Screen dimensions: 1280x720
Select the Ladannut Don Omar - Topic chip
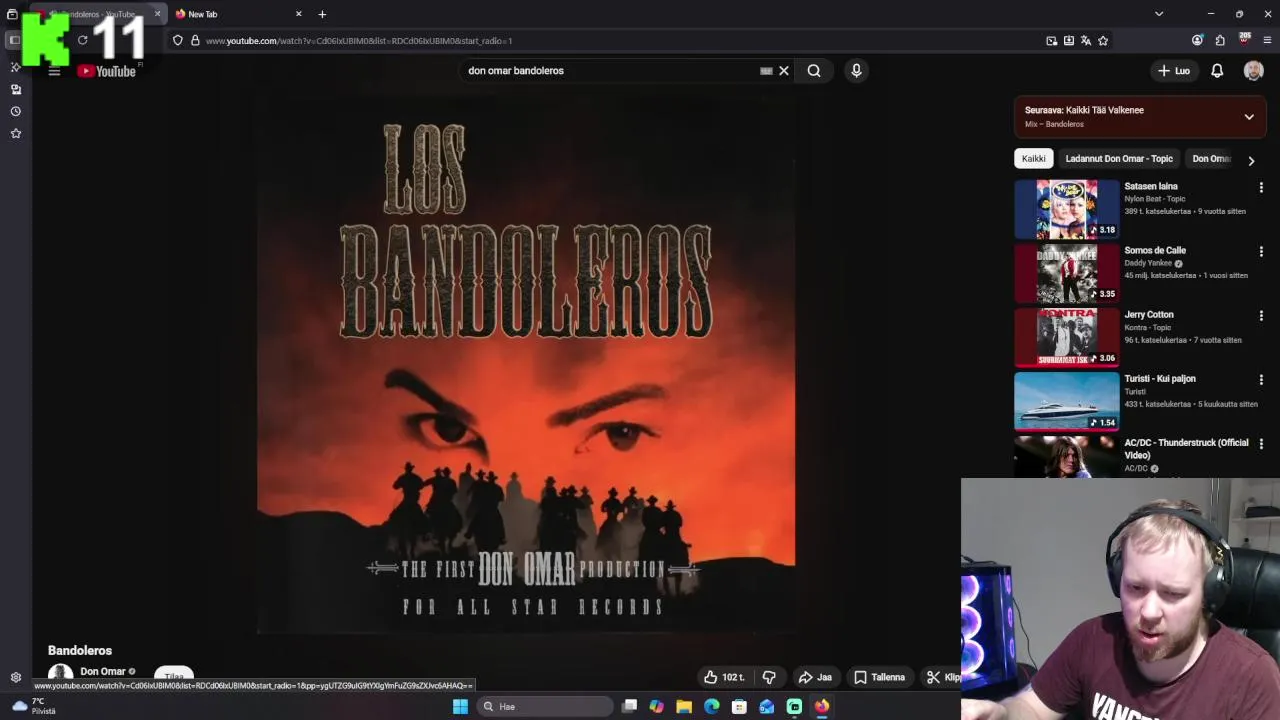(x=1119, y=158)
